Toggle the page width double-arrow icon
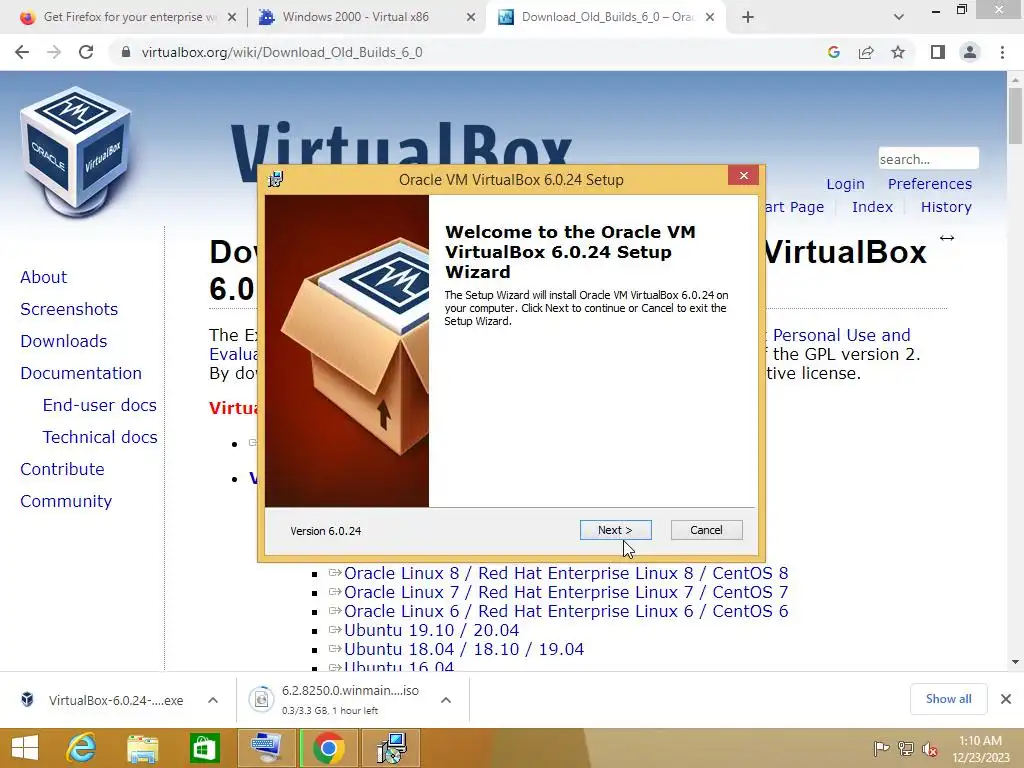The height and width of the screenshot is (768, 1024). pos(947,238)
